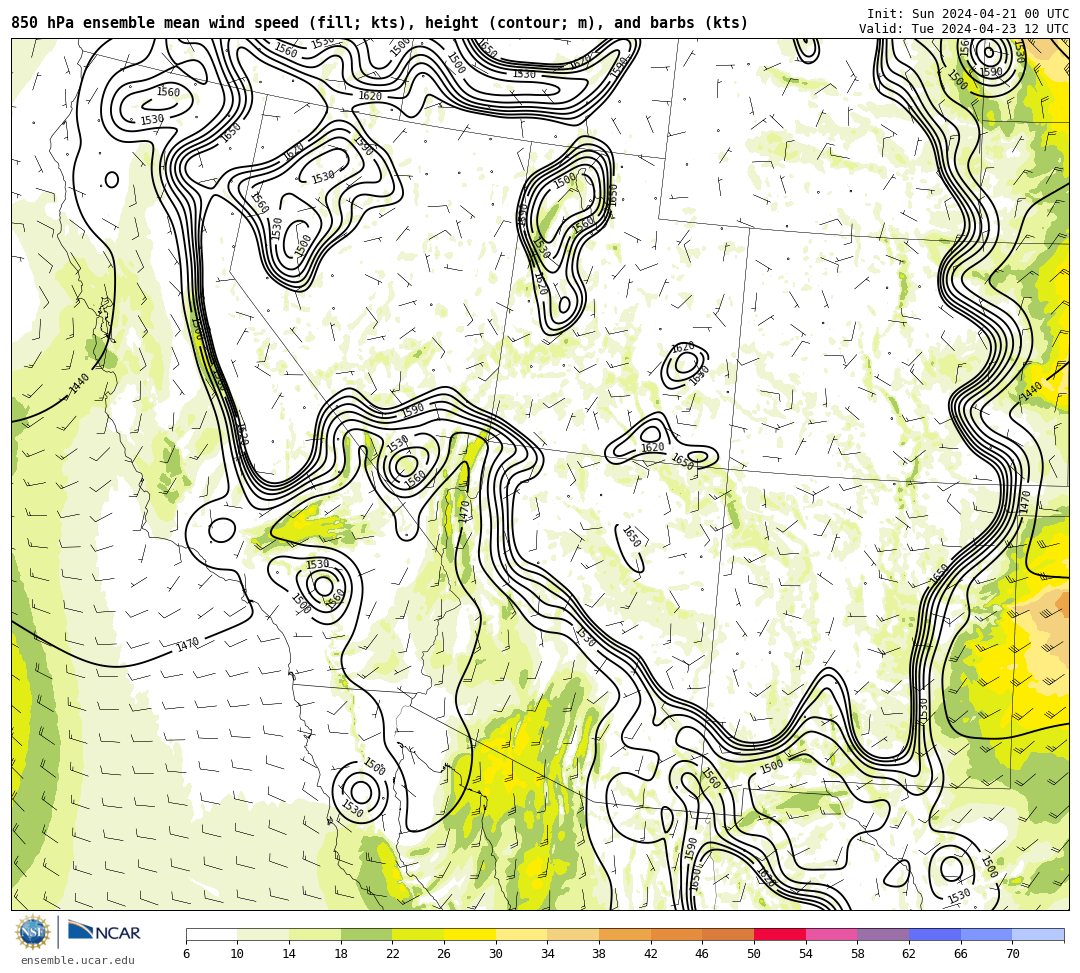The image size is (1080, 973).
Task: Click the colorbar tick label 50
Action: pos(754,954)
